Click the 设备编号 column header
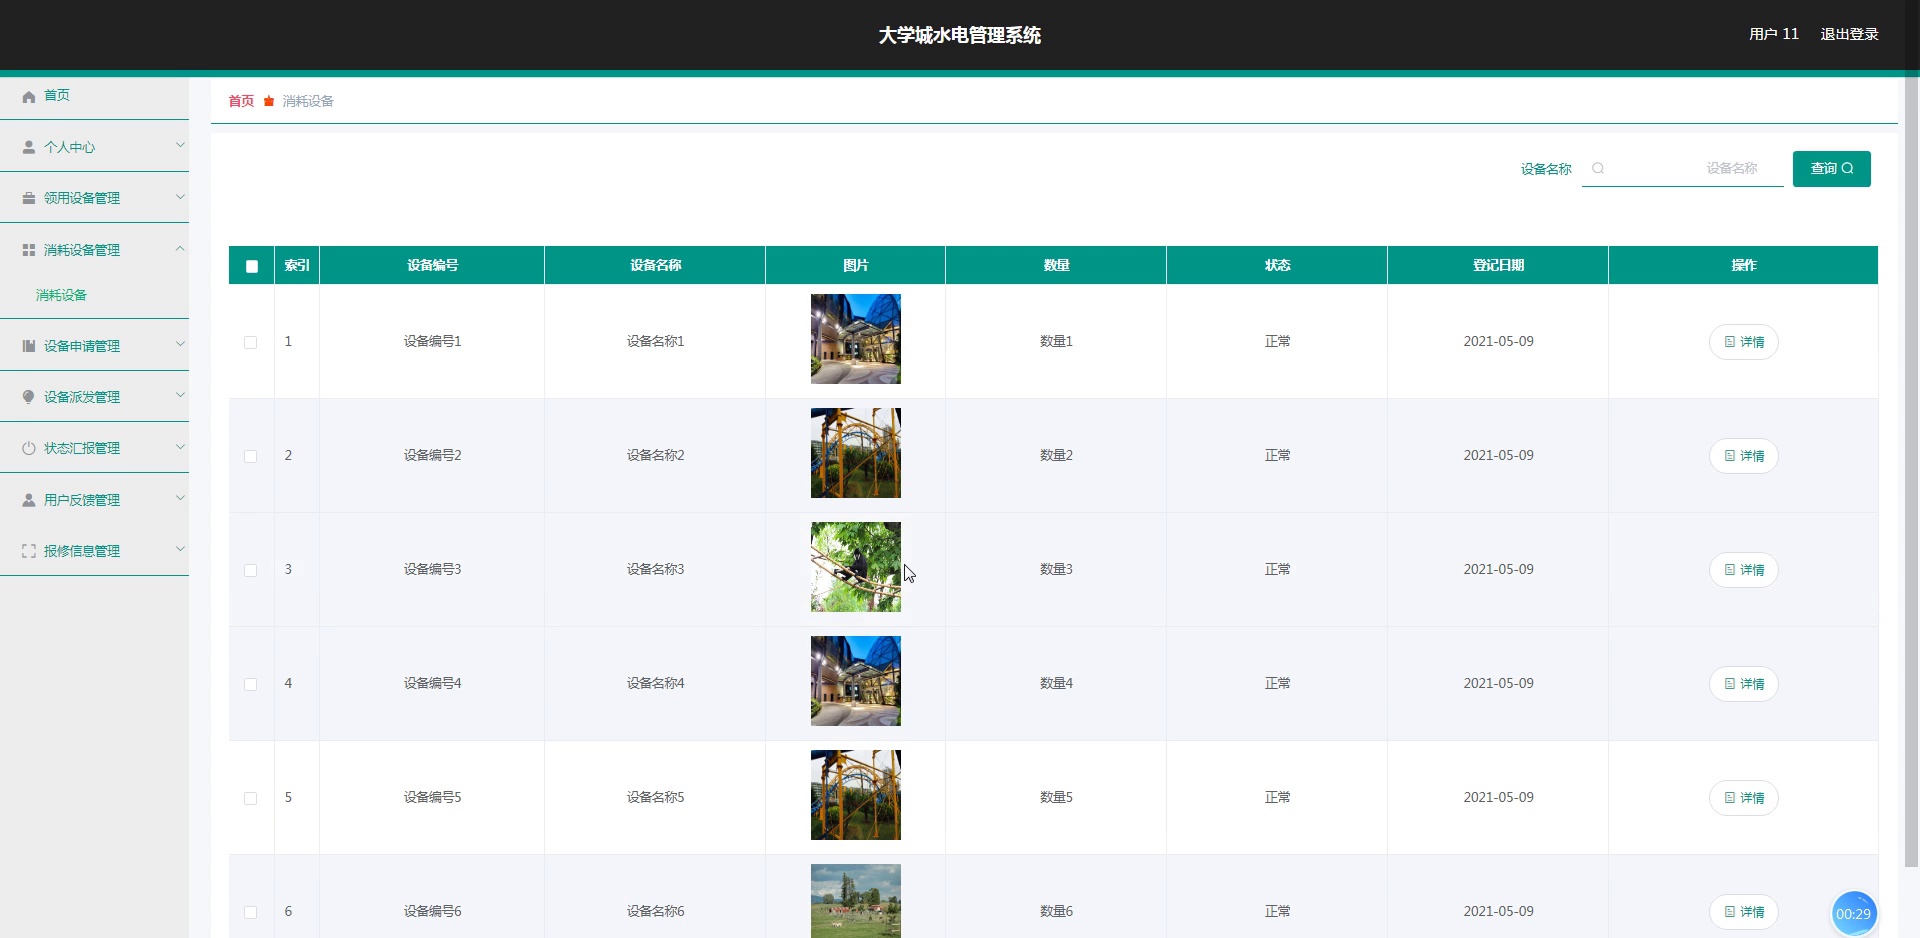Image resolution: width=1920 pixels, height=938 pixels. (432, 265)
